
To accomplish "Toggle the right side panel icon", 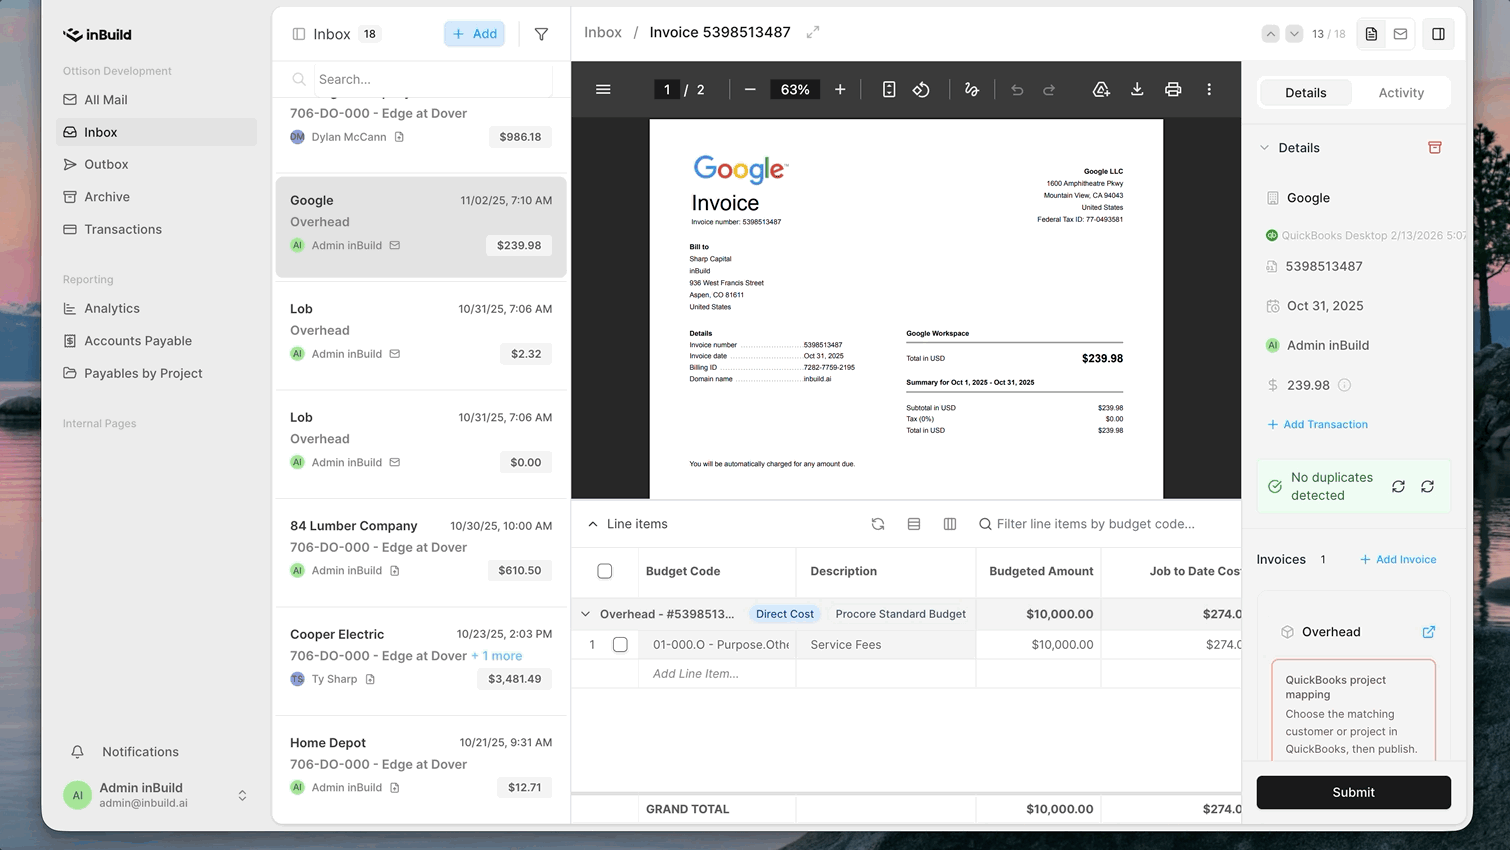I will click(x=1438, y=34).
